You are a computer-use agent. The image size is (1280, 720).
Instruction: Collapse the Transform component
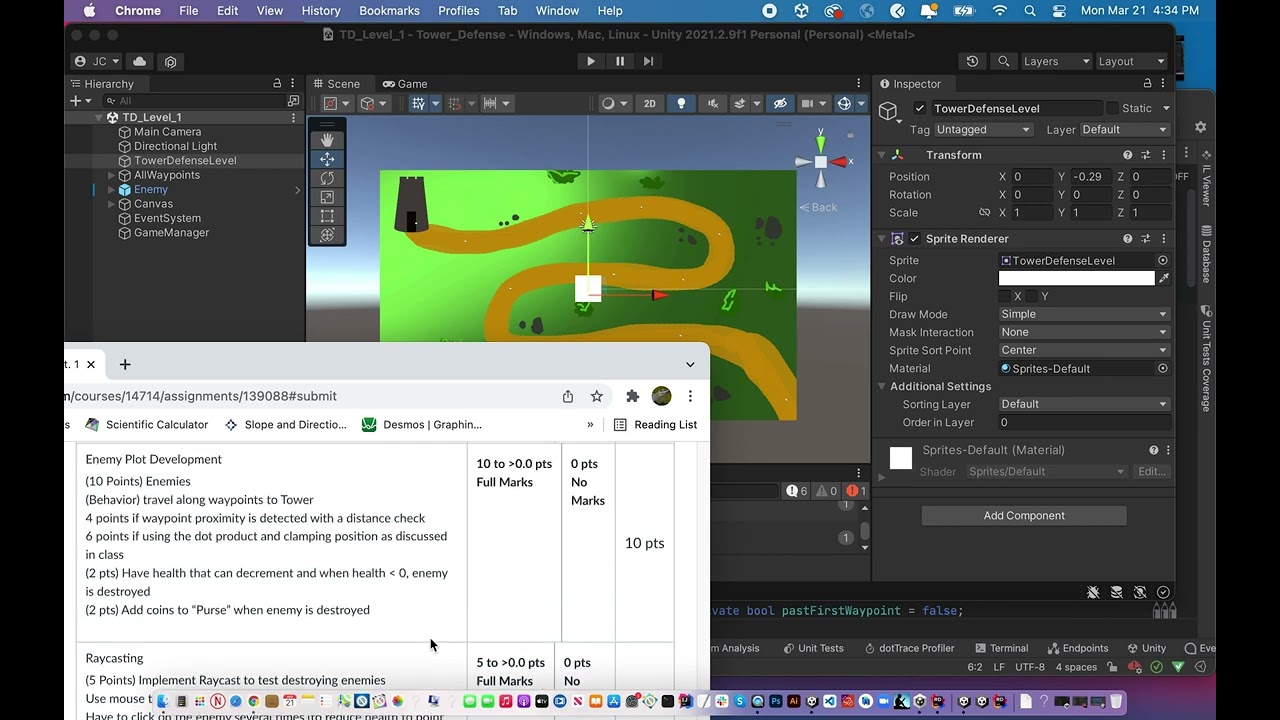coord(882,155)
